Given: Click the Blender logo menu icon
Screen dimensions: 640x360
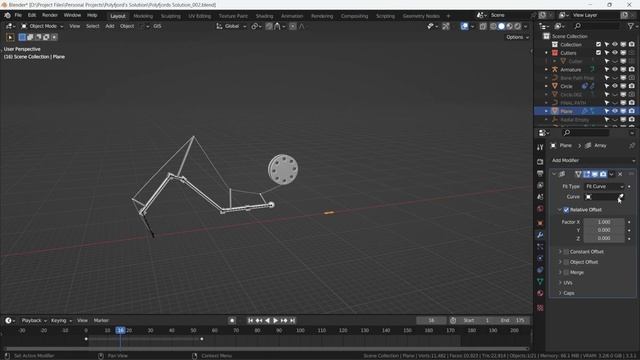Looking at the screenshot, I should point(7,16).
